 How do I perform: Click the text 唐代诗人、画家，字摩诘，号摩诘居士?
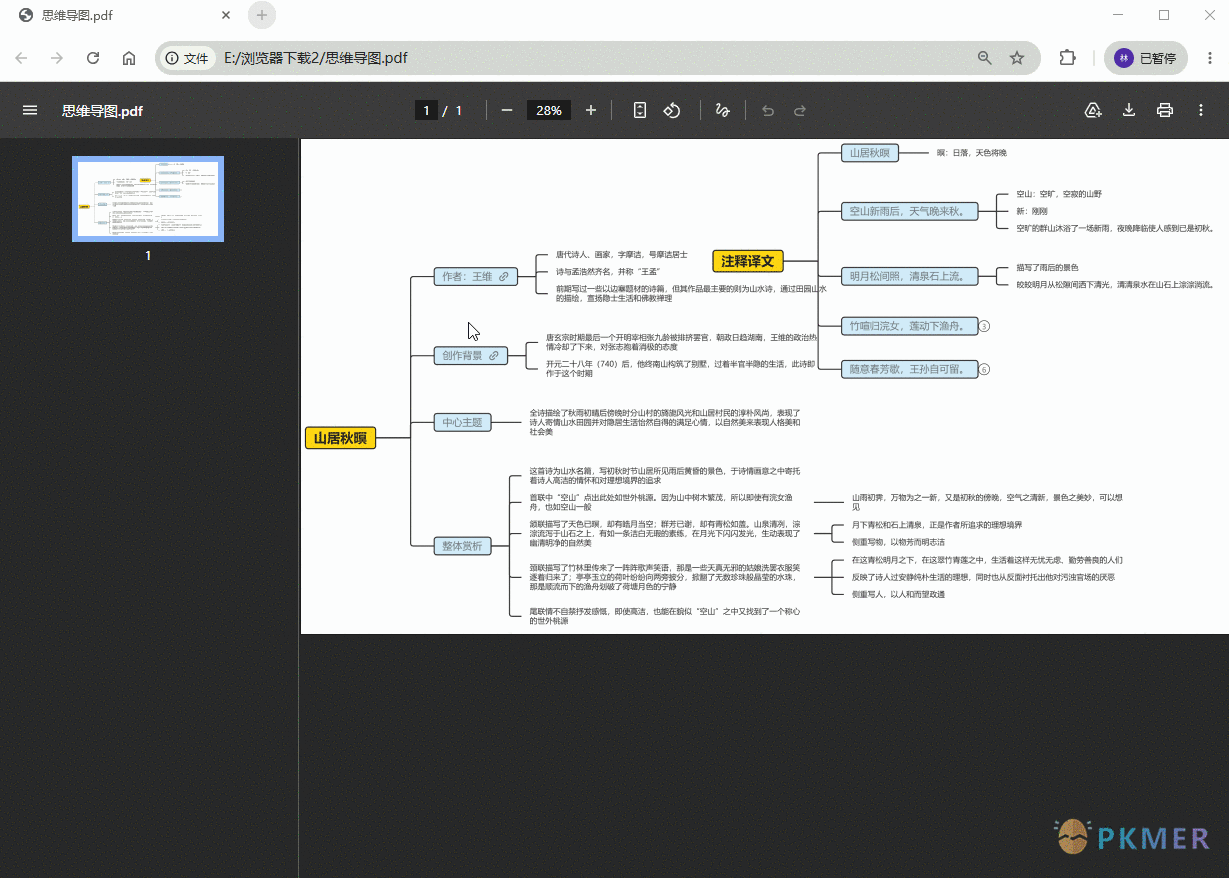pos(621,254)
